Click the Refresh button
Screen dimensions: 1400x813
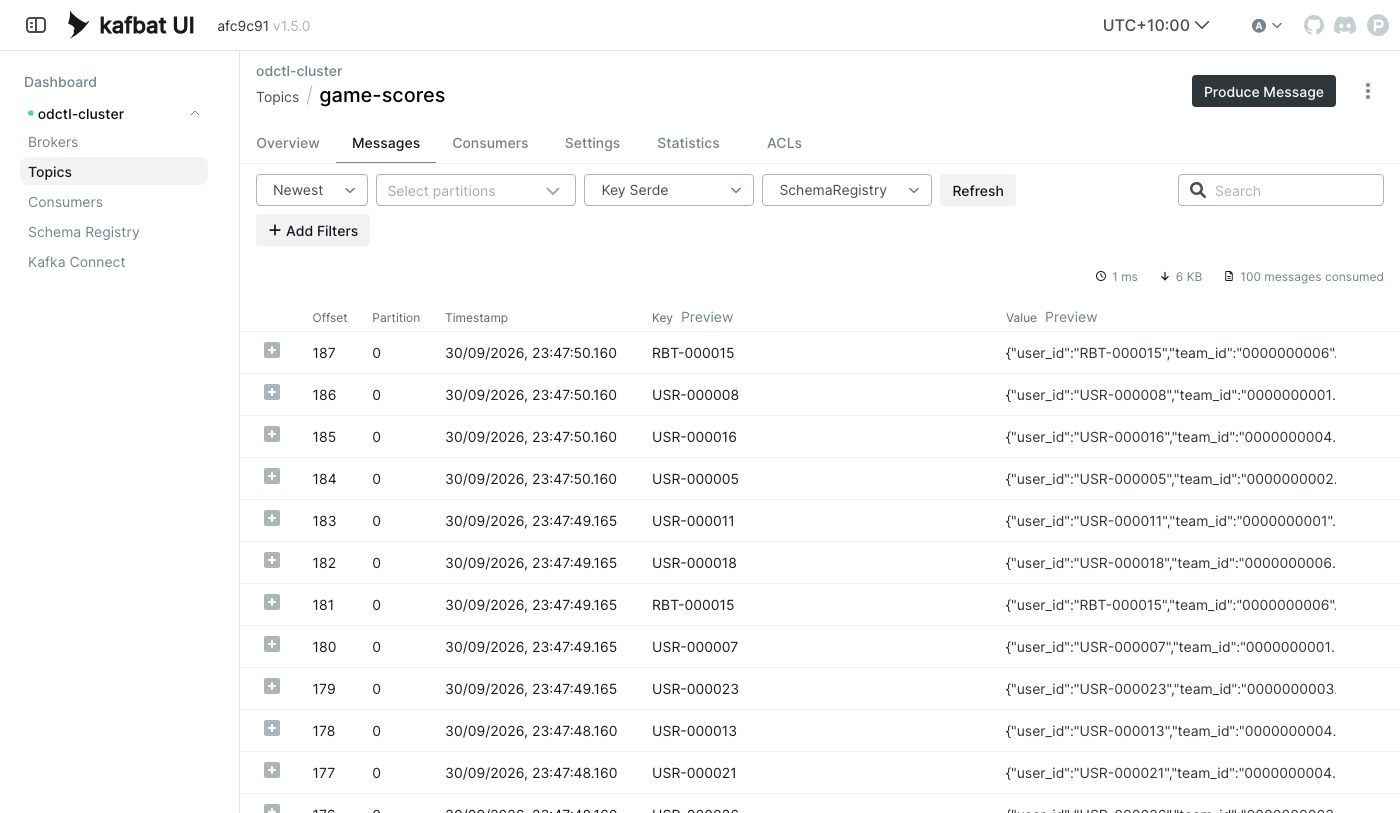tap(978, 190)
